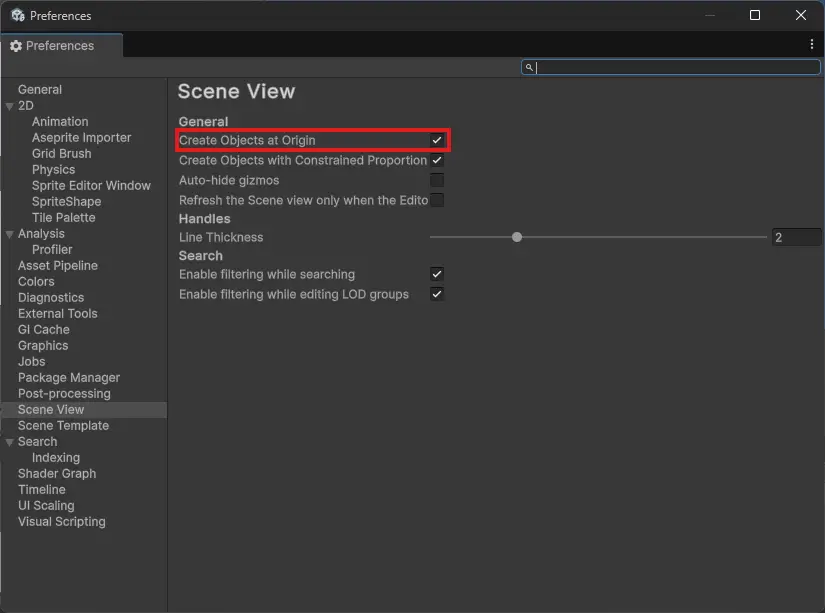Collapse the Search category arrow
The width and height of the screenshot is (825, 613).
coord(9,443)
